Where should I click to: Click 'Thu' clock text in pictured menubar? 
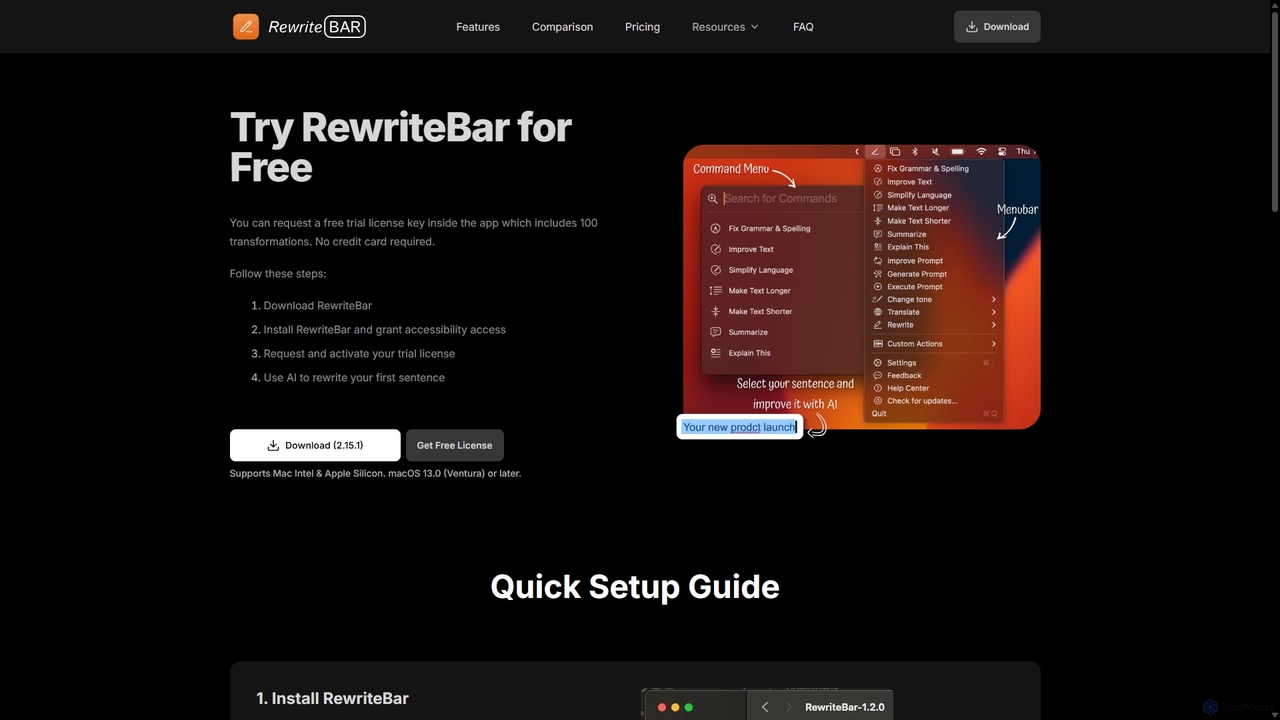pos(1024,152)
